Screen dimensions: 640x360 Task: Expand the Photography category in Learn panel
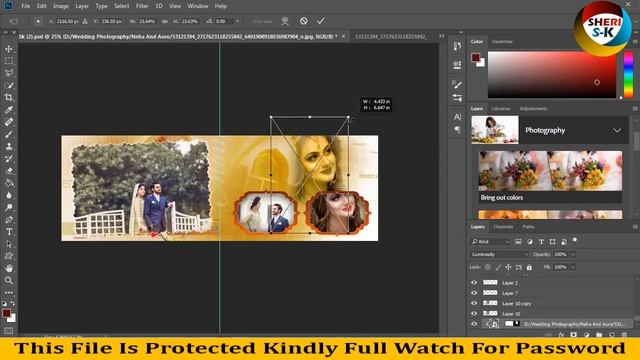coord(617,130)
